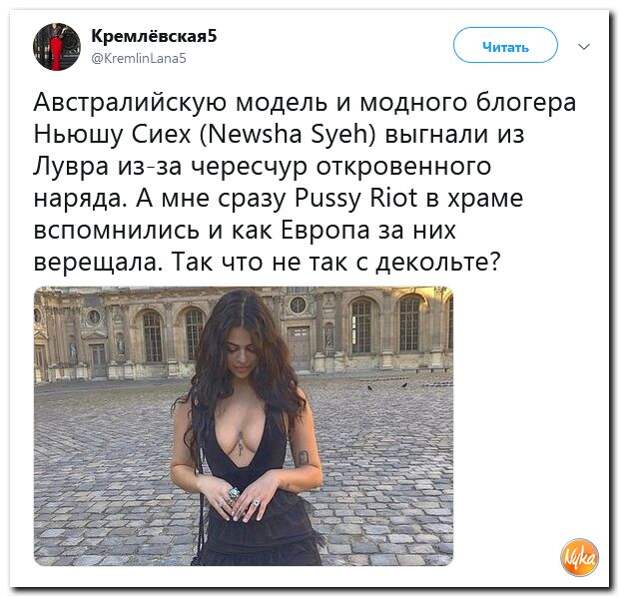Click the wooden door behind the woman

299,349
